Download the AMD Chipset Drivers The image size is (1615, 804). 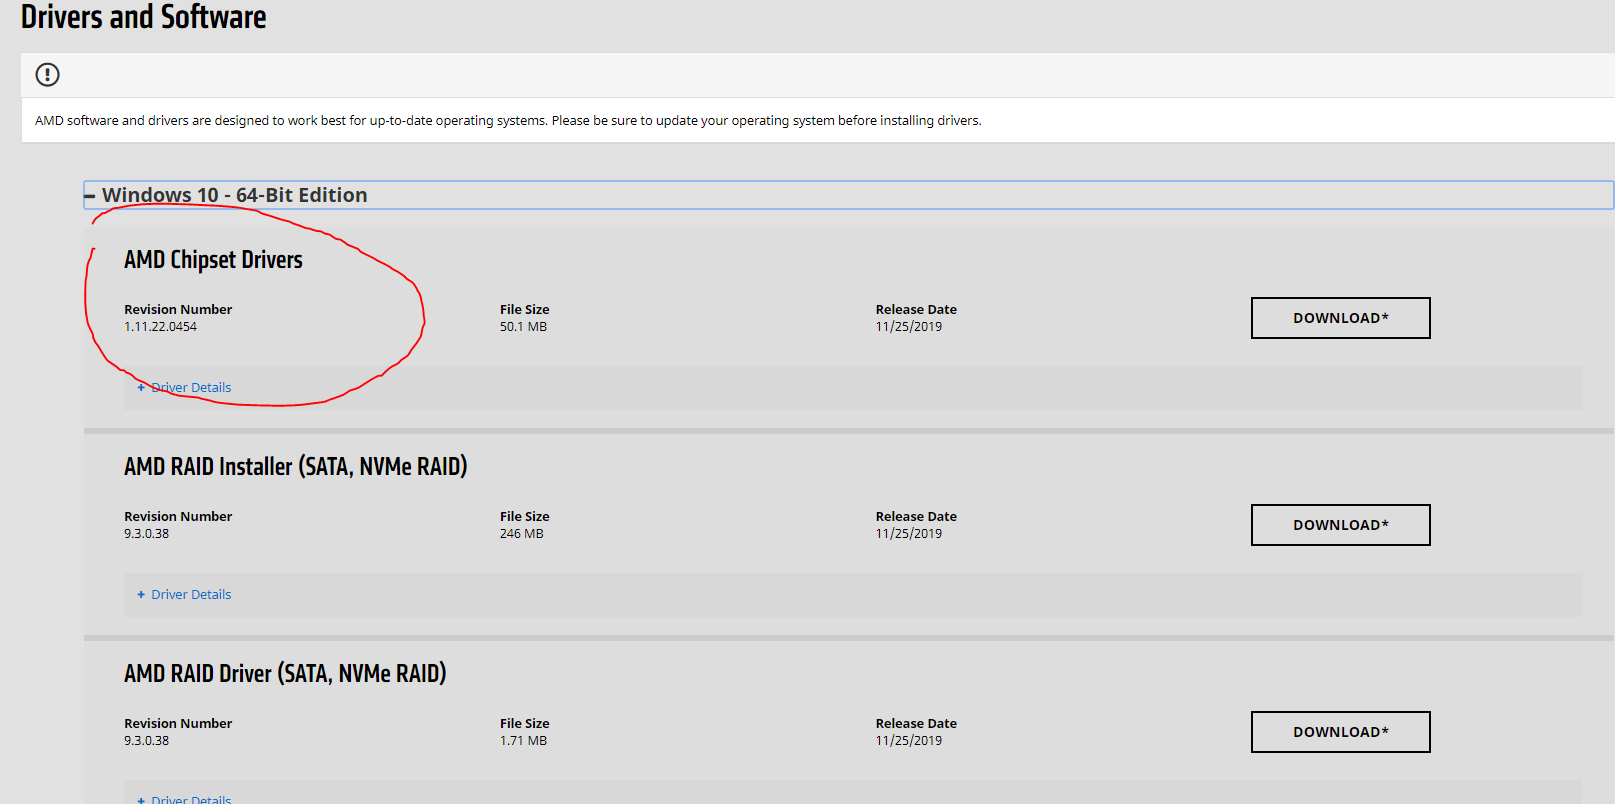[1340, 318]
